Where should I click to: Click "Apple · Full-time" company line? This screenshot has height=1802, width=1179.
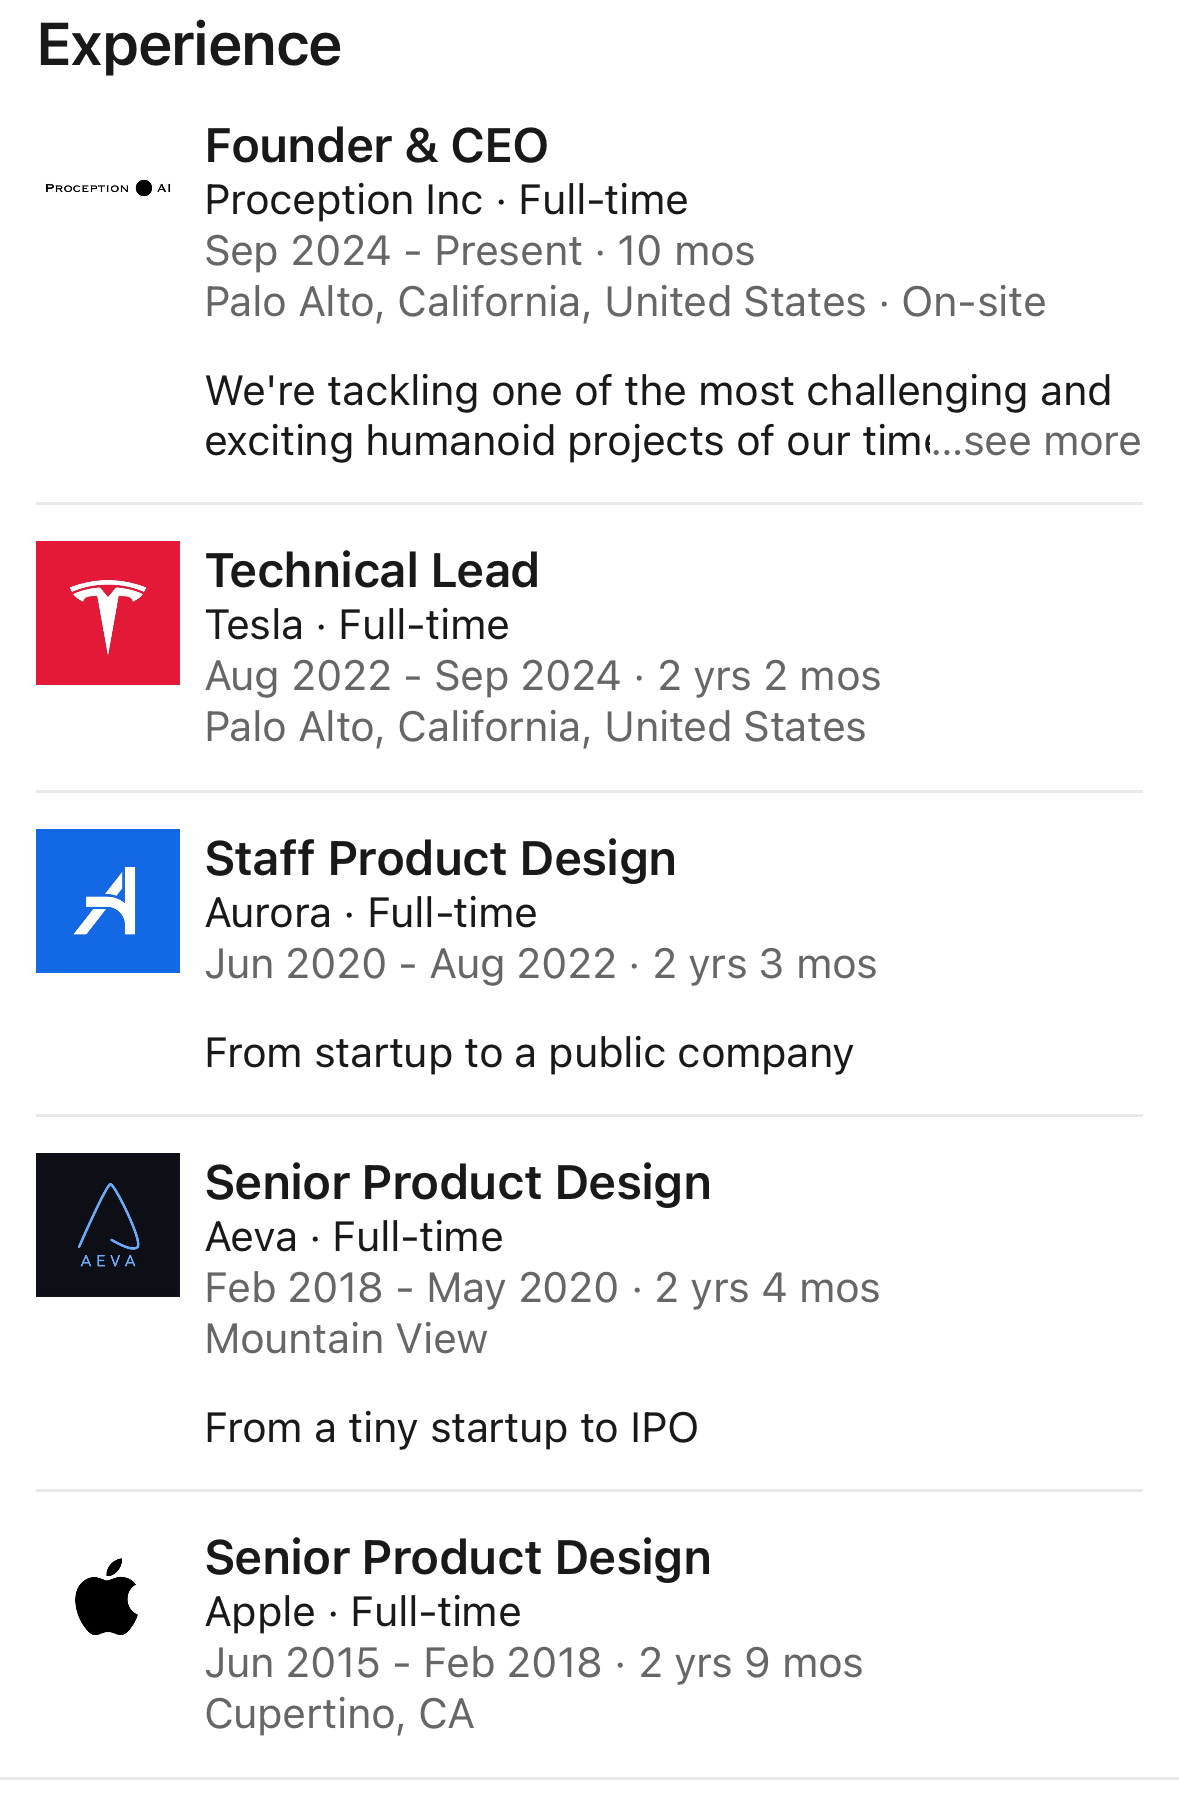pos(363,1613)
